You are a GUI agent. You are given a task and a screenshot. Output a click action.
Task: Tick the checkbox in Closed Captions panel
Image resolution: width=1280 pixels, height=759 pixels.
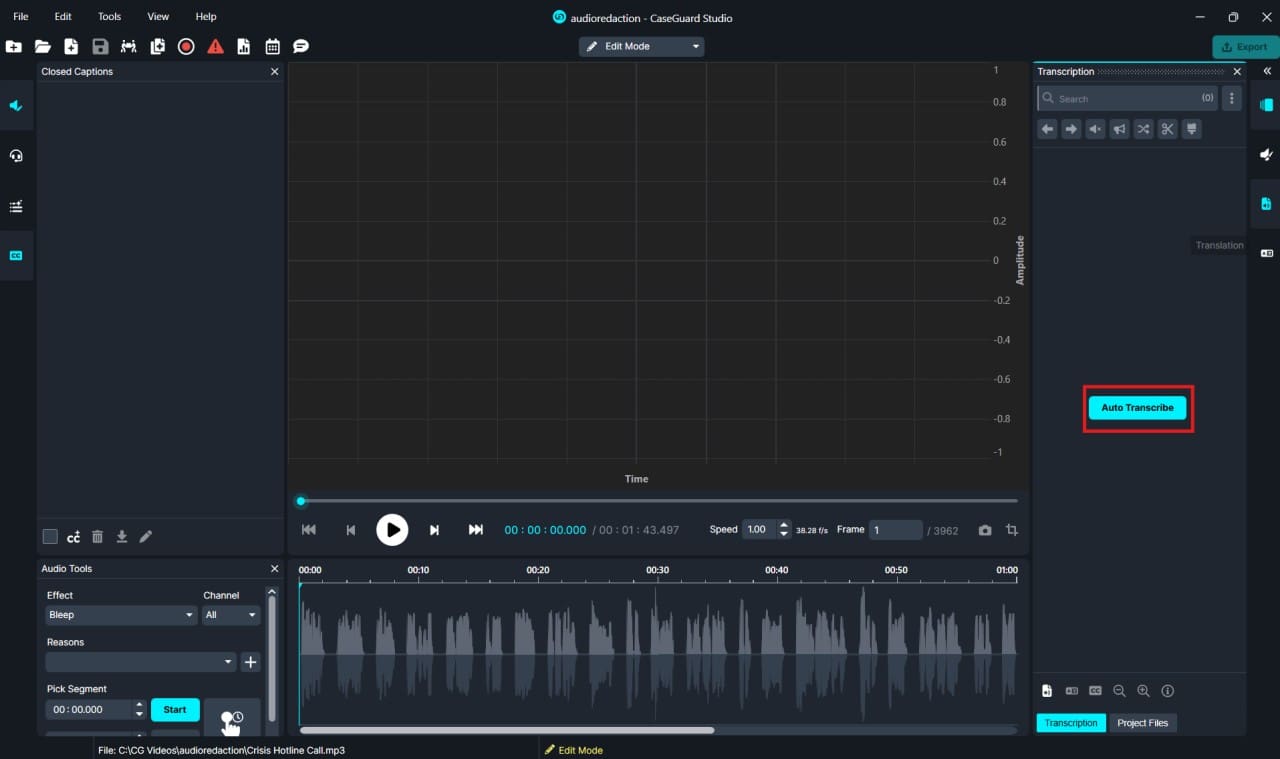(x=50, y=537)
